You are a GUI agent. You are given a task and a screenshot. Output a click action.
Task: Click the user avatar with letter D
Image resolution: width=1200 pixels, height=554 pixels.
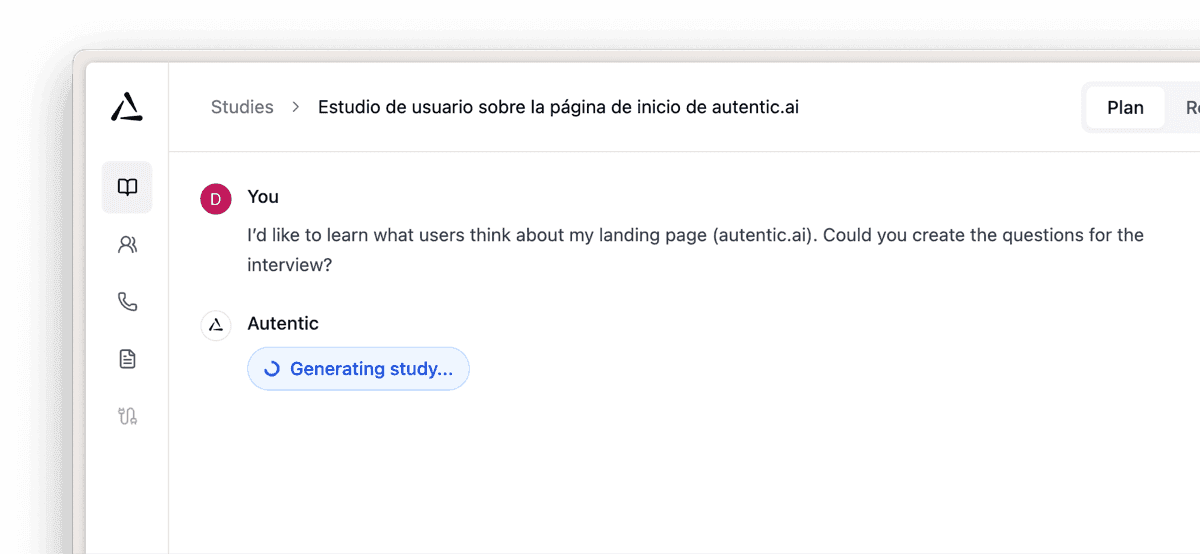tap(216, 199)
